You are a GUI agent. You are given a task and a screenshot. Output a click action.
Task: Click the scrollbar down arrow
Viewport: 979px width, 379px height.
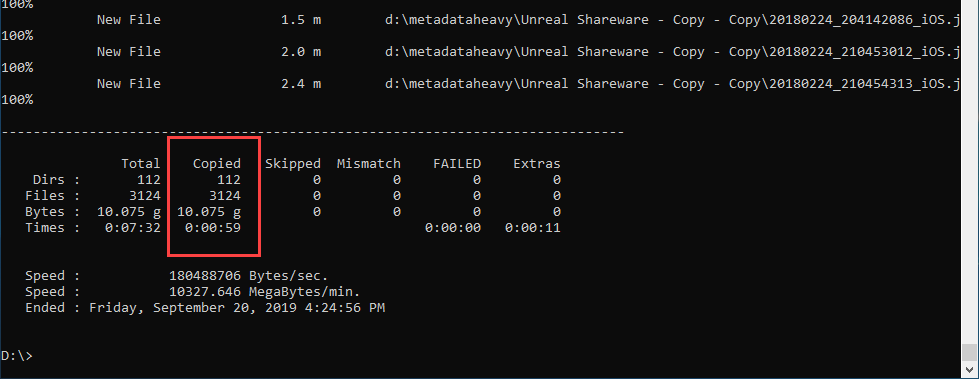pyautogui.click(x=969, y=367)
